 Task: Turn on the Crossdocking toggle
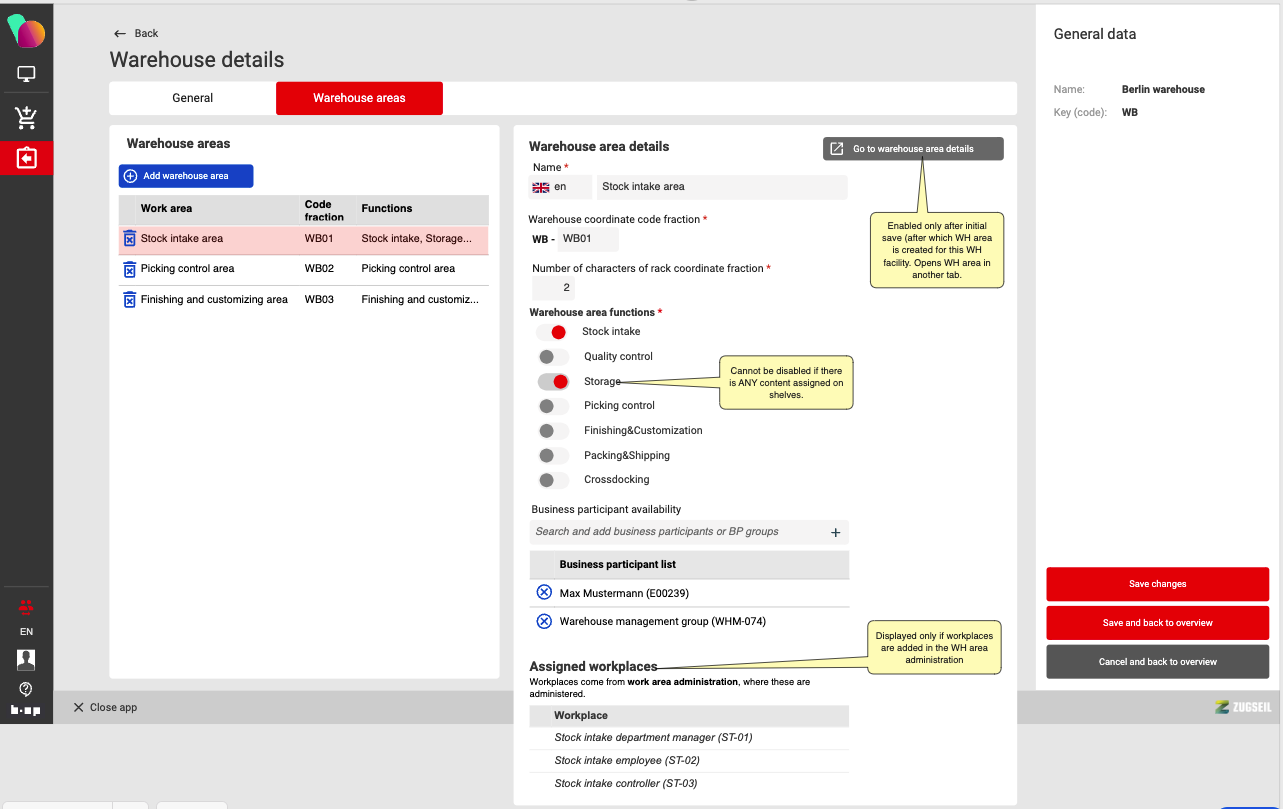click(x=552, y=480)
